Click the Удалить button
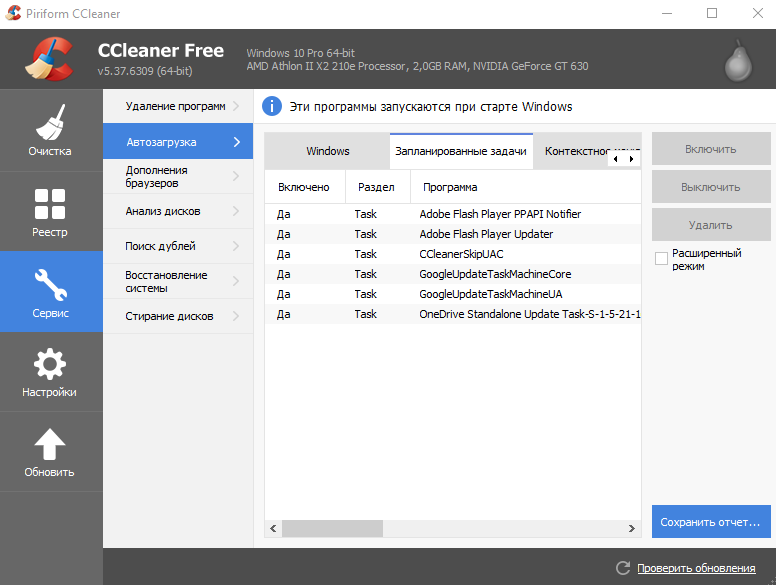Screen dimensions: 776x585 click(x=711, y=225)
